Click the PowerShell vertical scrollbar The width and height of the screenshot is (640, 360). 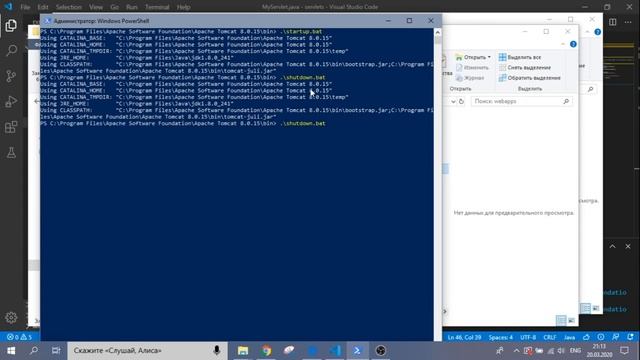(438, 184)
